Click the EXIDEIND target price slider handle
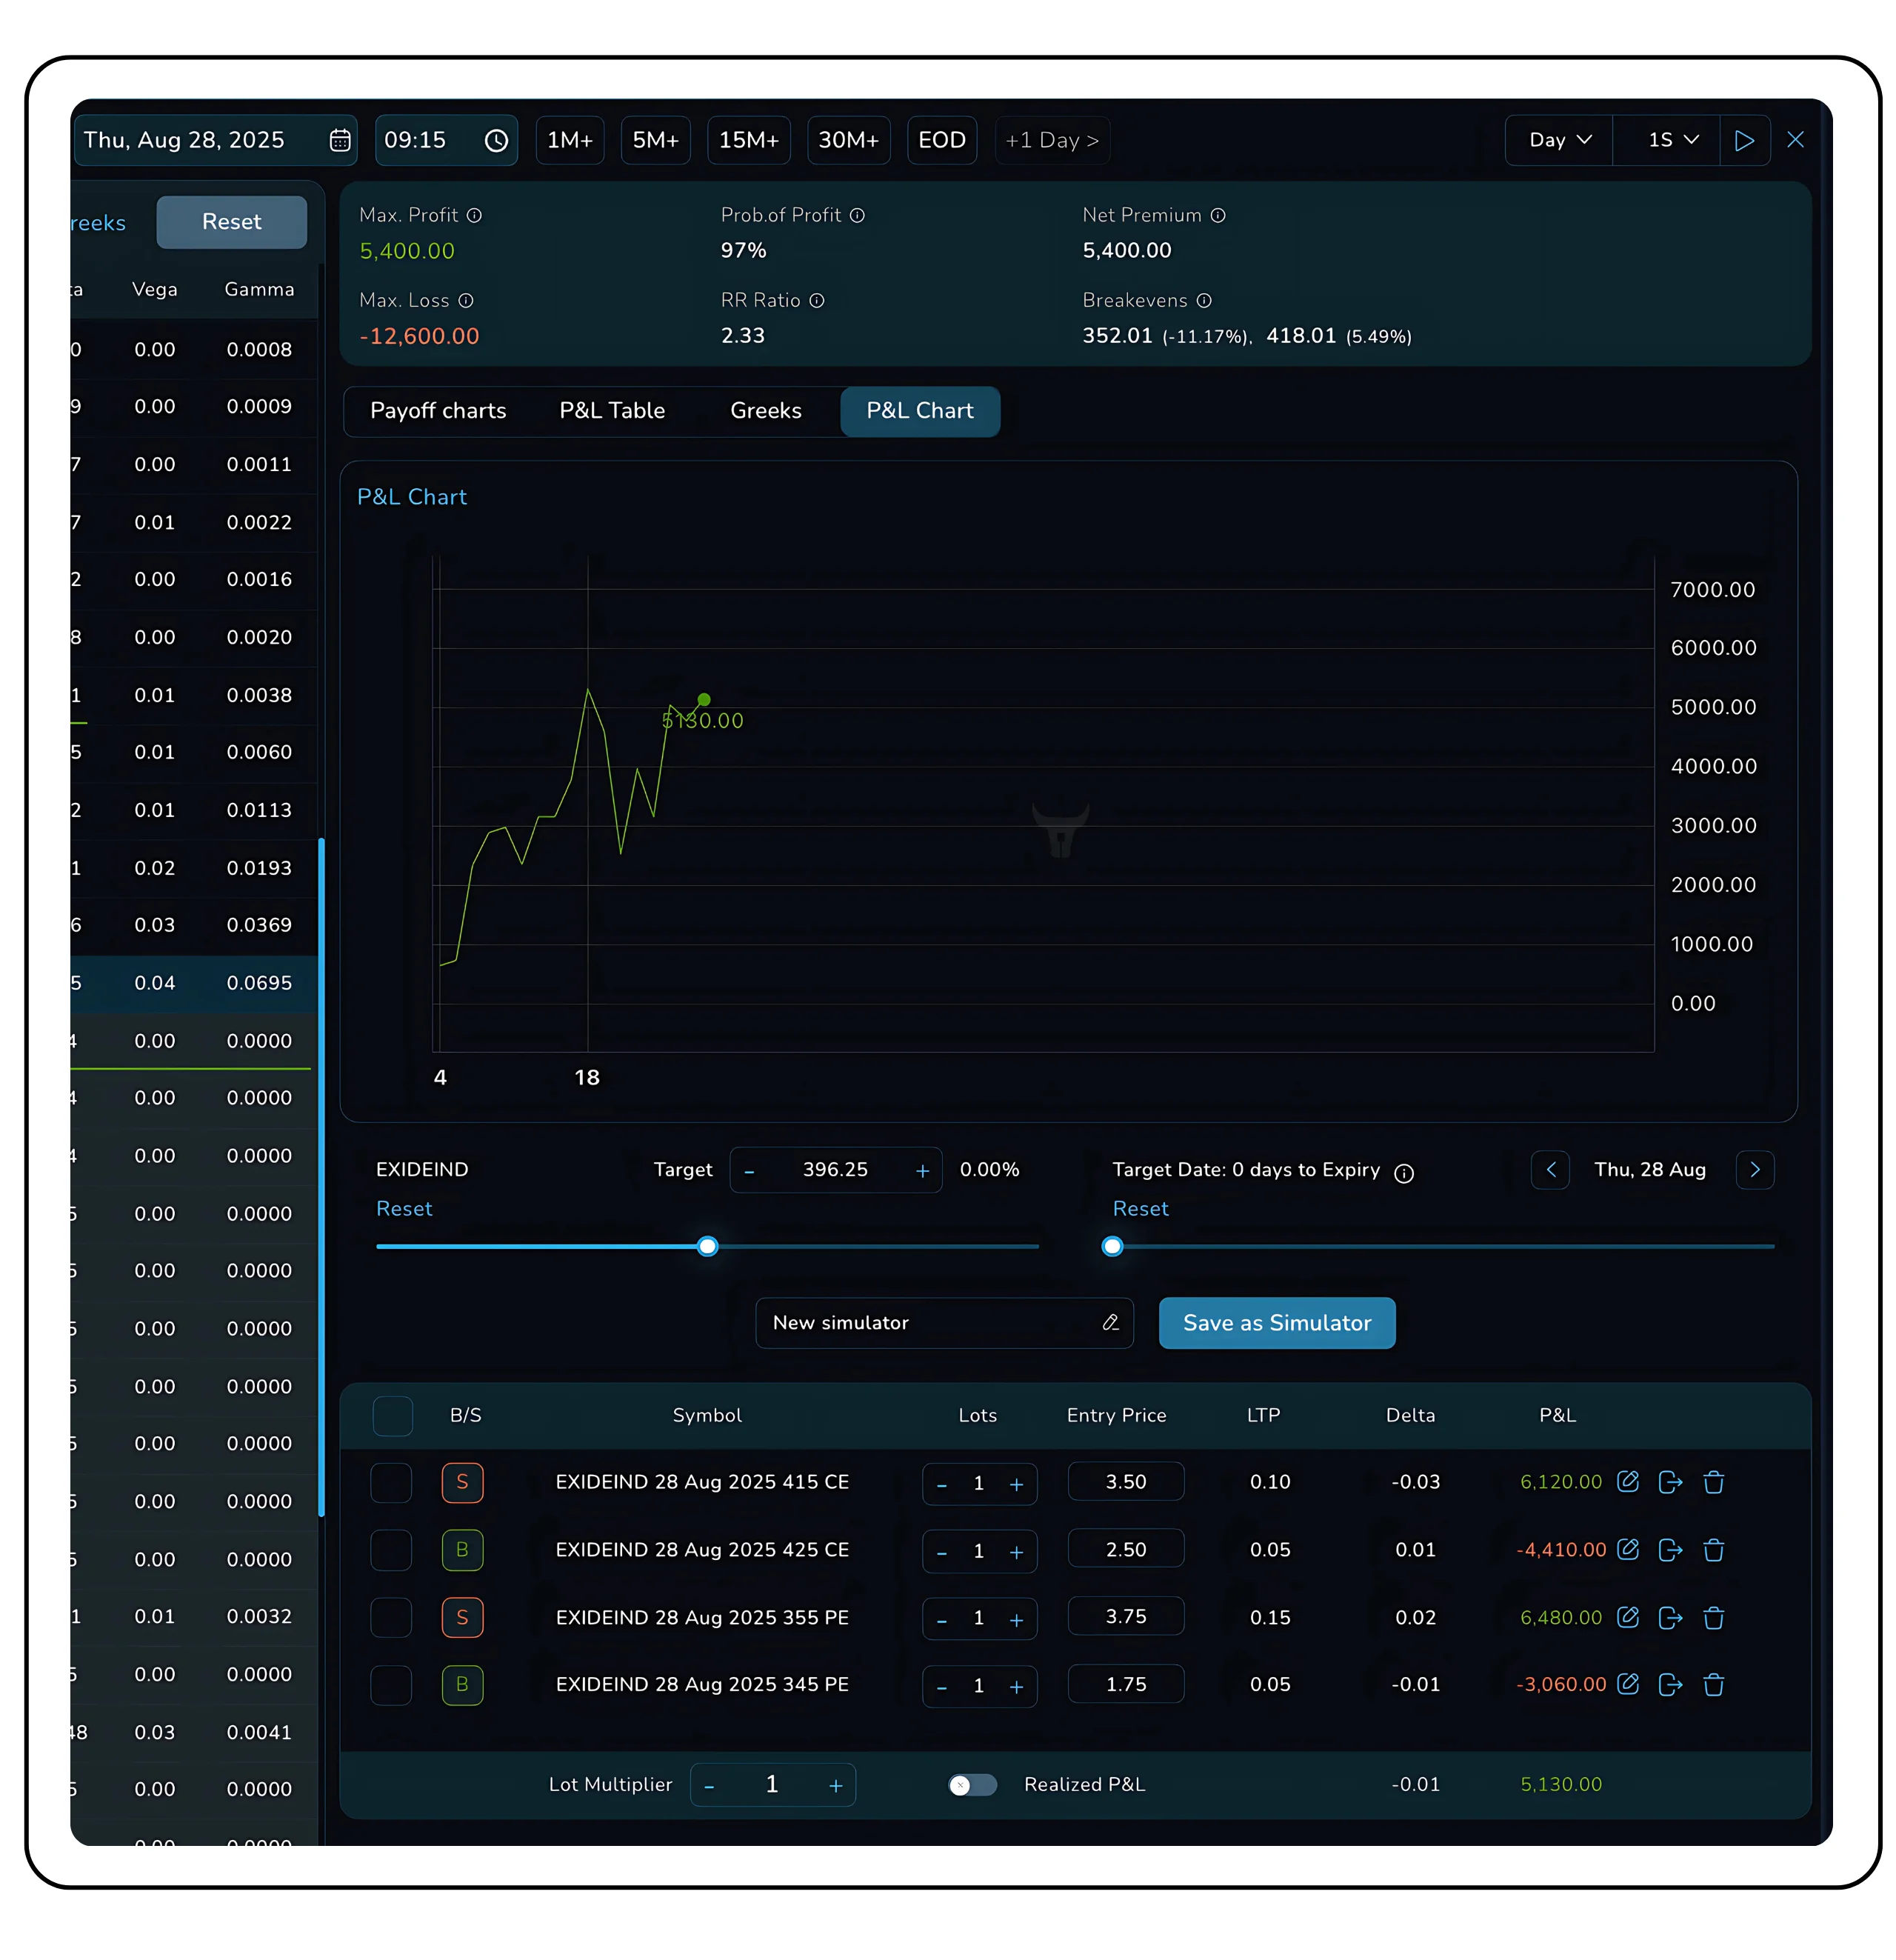Image resolution: width=1896 pixels, height=1960 pixels. pyautogui.click(x=707, y=1246)
